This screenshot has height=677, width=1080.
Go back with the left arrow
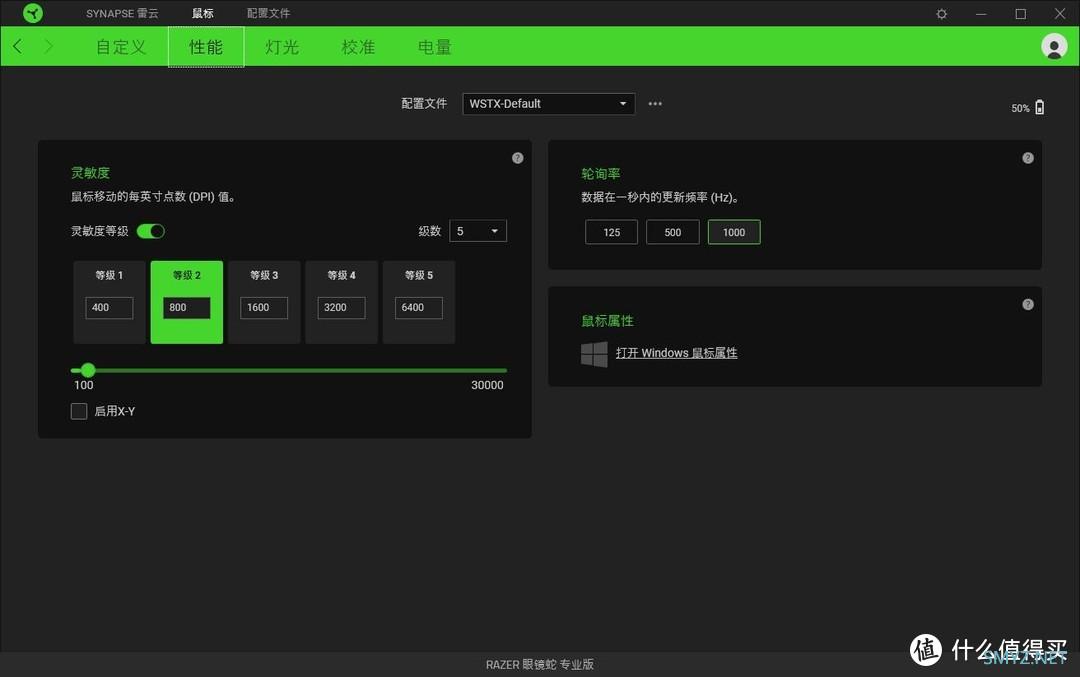(x=18, y=47)
